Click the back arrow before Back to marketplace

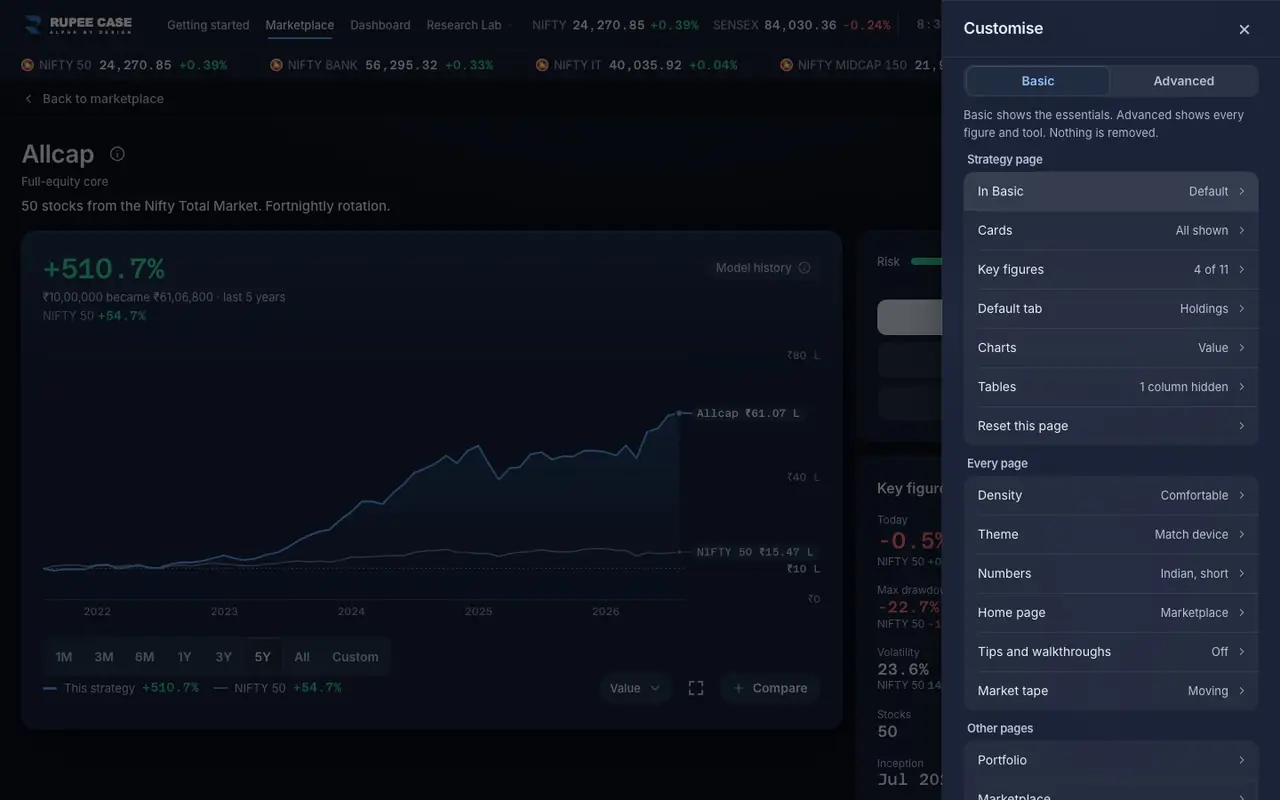point(28,99)
